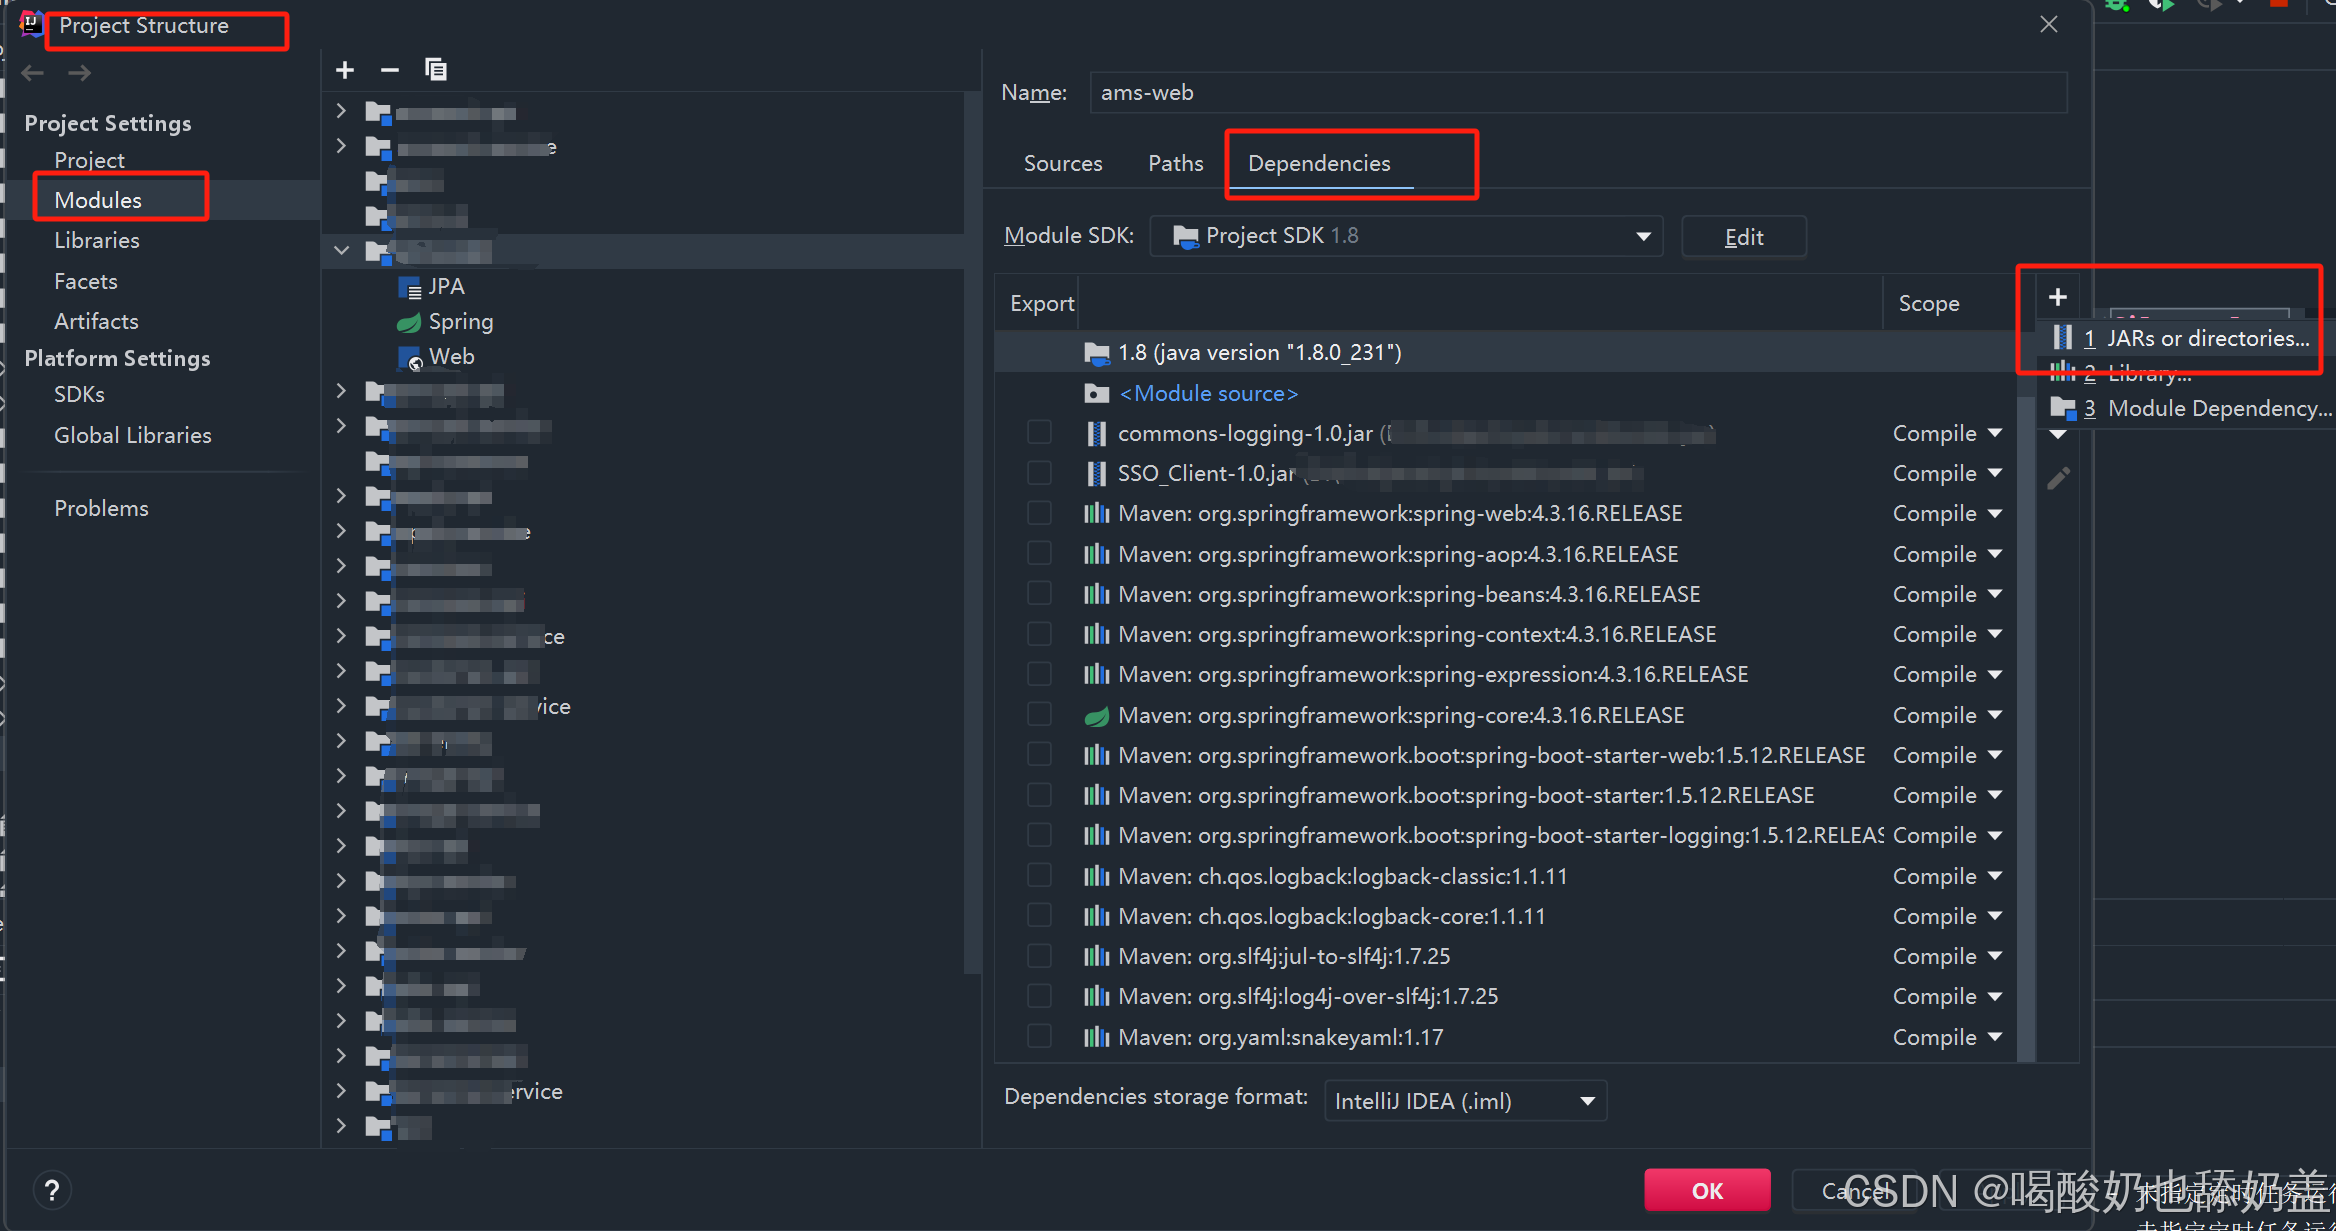
Task: Click the Edit SDK button
Action: point(1743,237)
